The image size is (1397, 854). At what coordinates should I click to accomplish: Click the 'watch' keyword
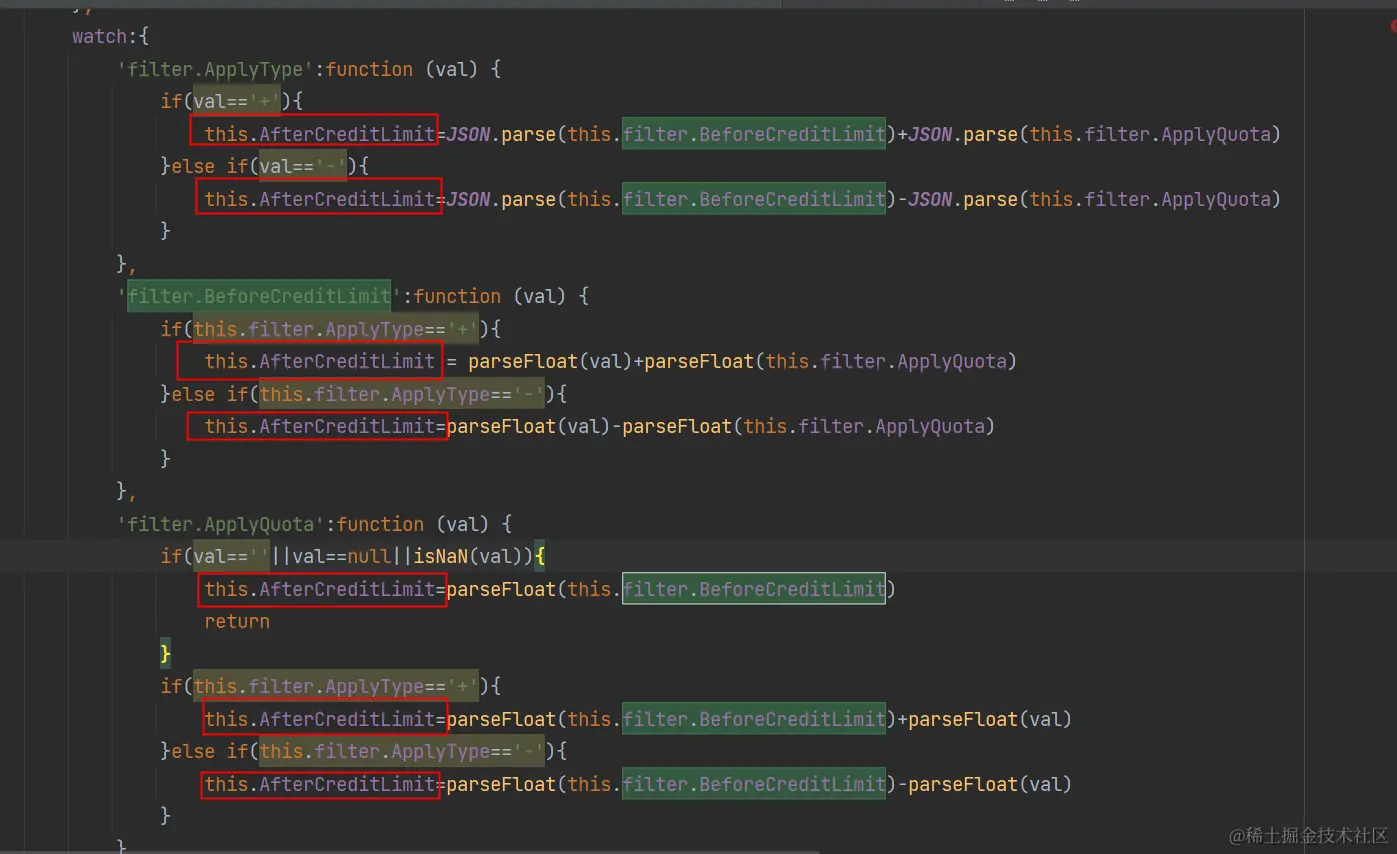(x=99, y=37)
